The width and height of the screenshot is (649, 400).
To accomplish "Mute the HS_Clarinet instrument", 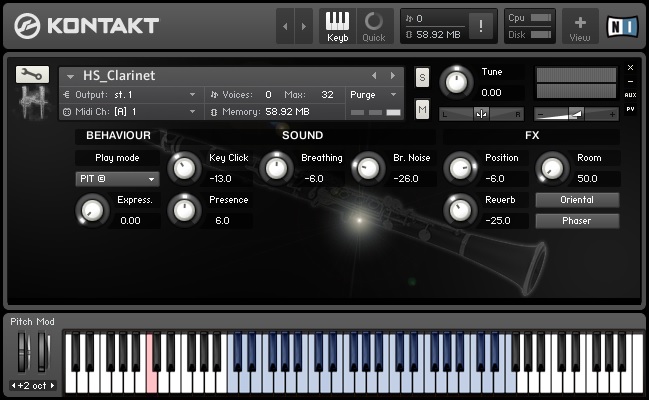I will 422,108.
